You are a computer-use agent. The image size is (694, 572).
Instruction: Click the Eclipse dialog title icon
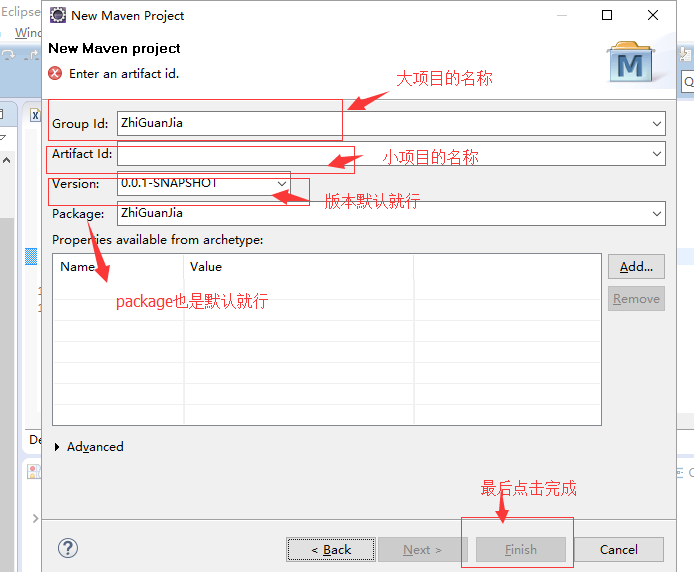(x=58, y=15)
